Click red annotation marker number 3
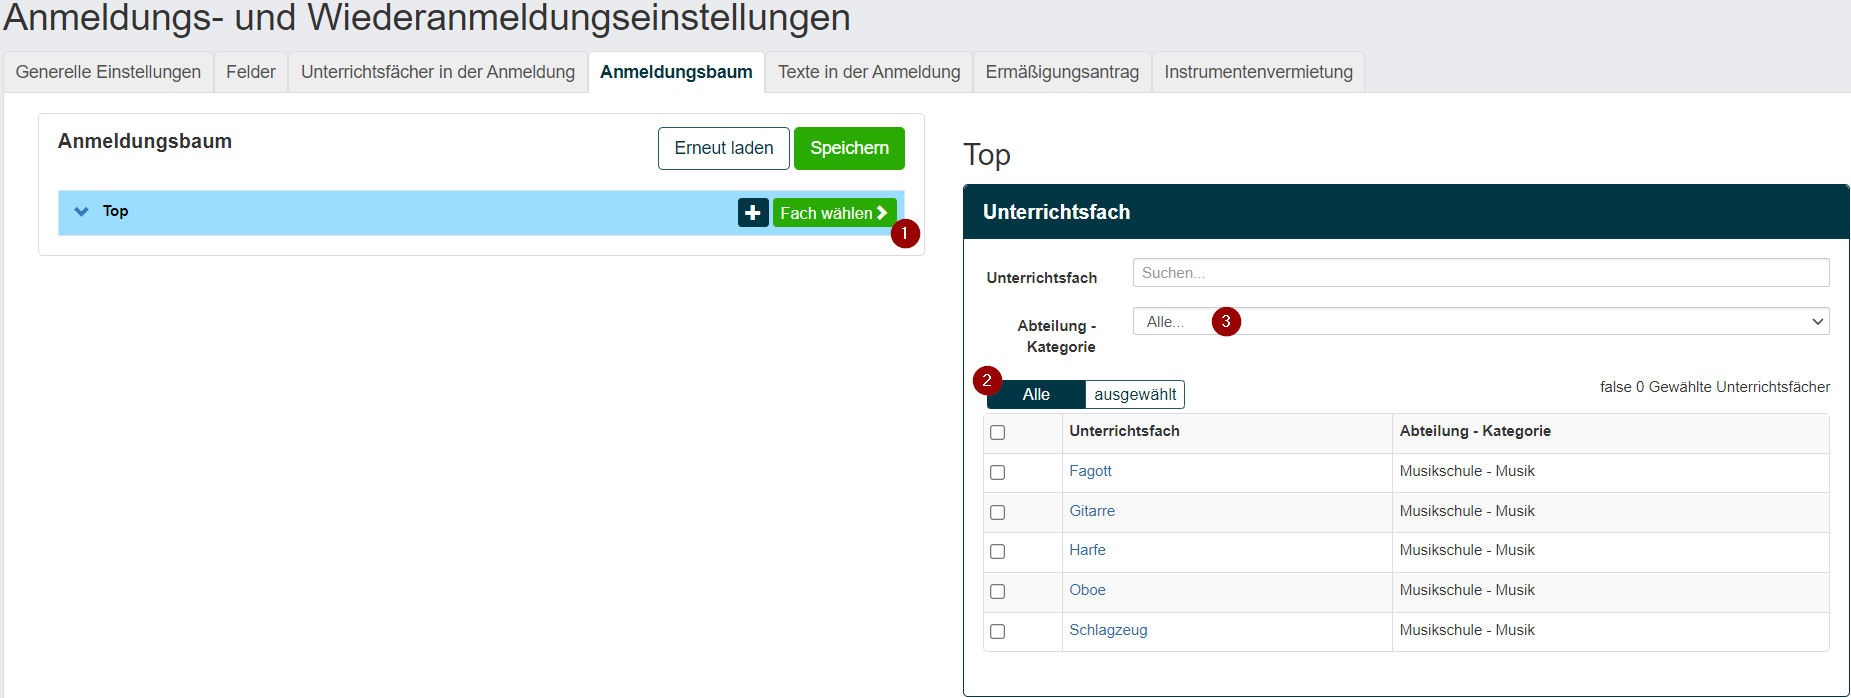Image resolution: width=1851 pixels, height=698 pixels. (x=1226, y=322)
